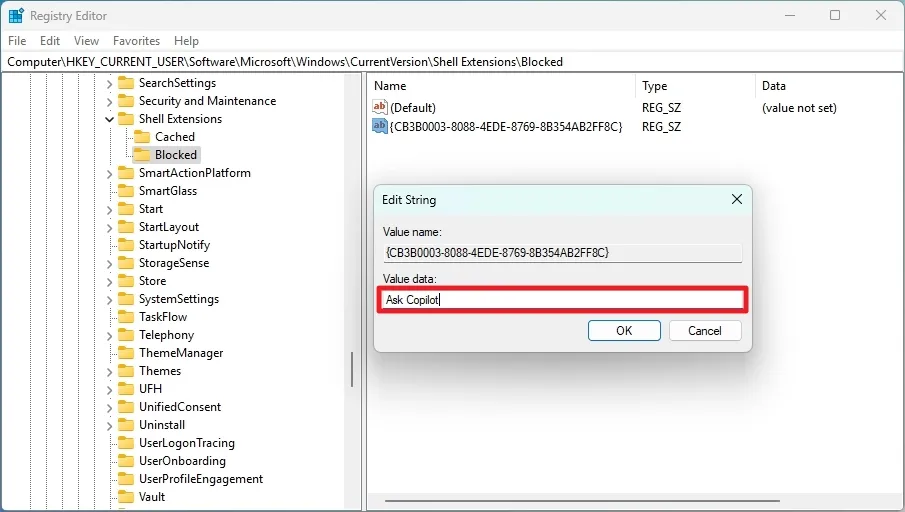Viewport: 905px width, 512px height.
Task: Click the Value name field in Edit String
Action: pyautogui.click(x=563, y=253)
